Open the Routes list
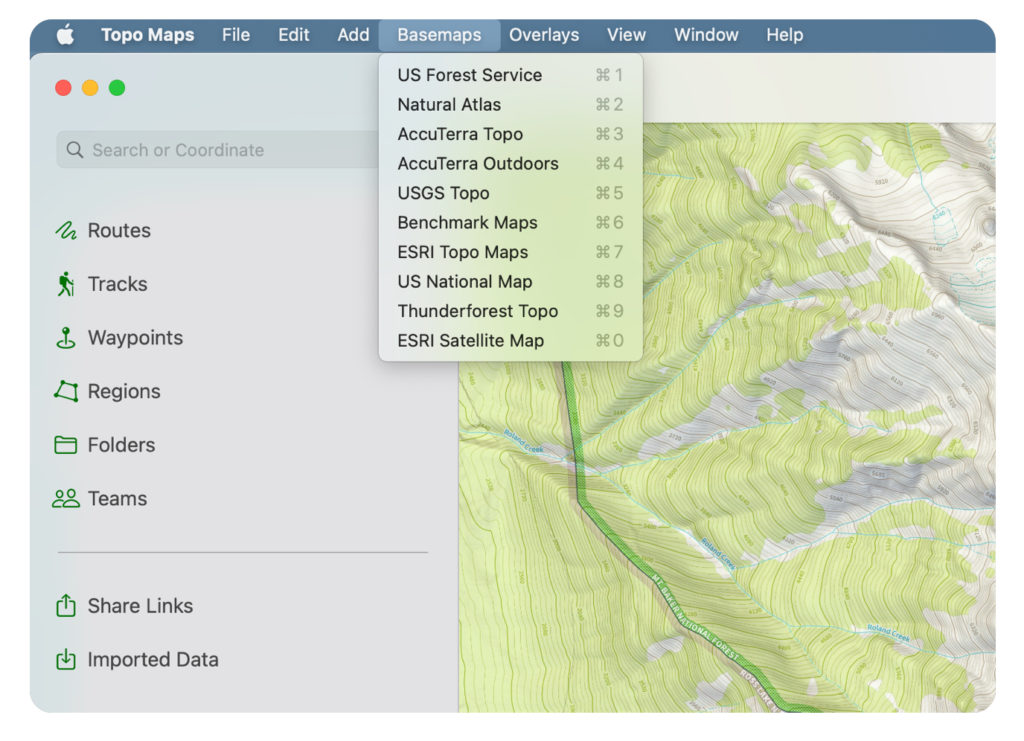Viewport: 1024px width, 741px height. (119, 230)
